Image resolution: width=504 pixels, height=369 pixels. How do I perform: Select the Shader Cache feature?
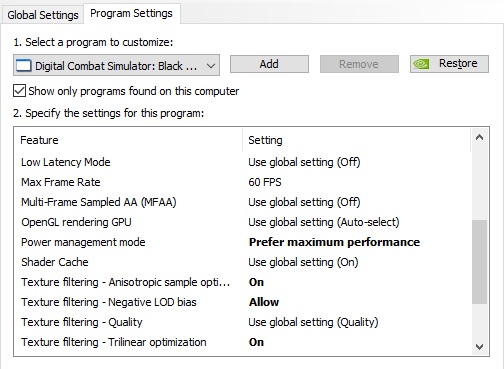click(x=55, y=262)
